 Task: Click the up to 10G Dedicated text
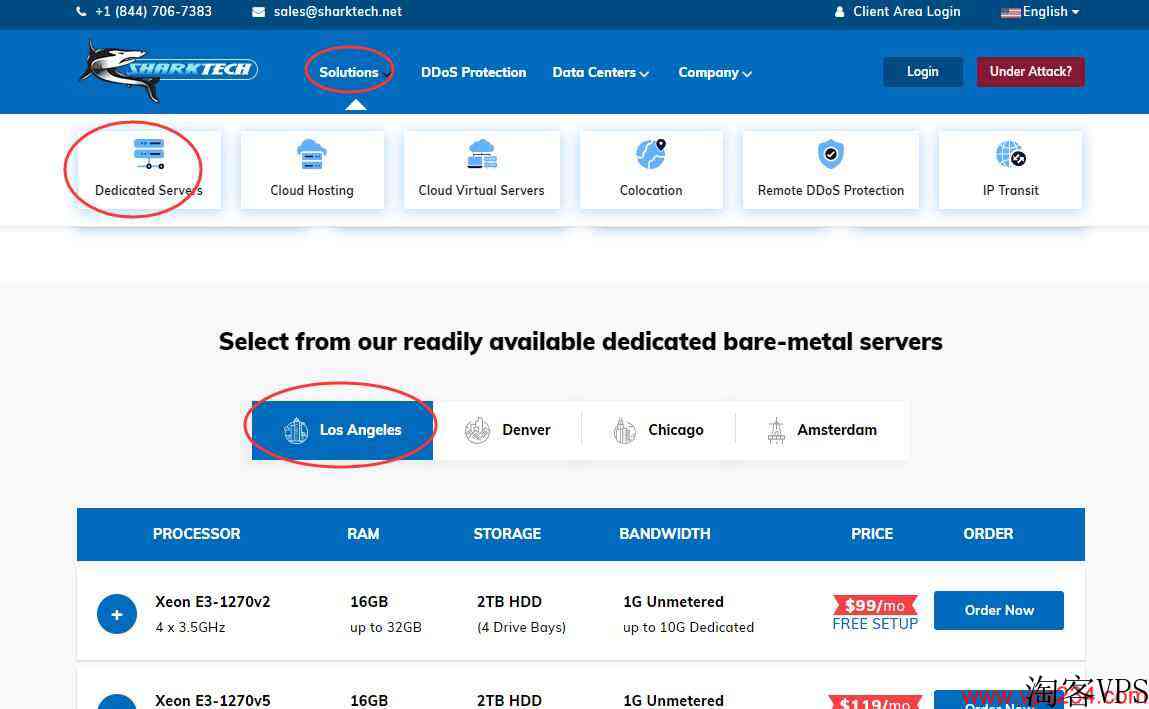(688, 627)
